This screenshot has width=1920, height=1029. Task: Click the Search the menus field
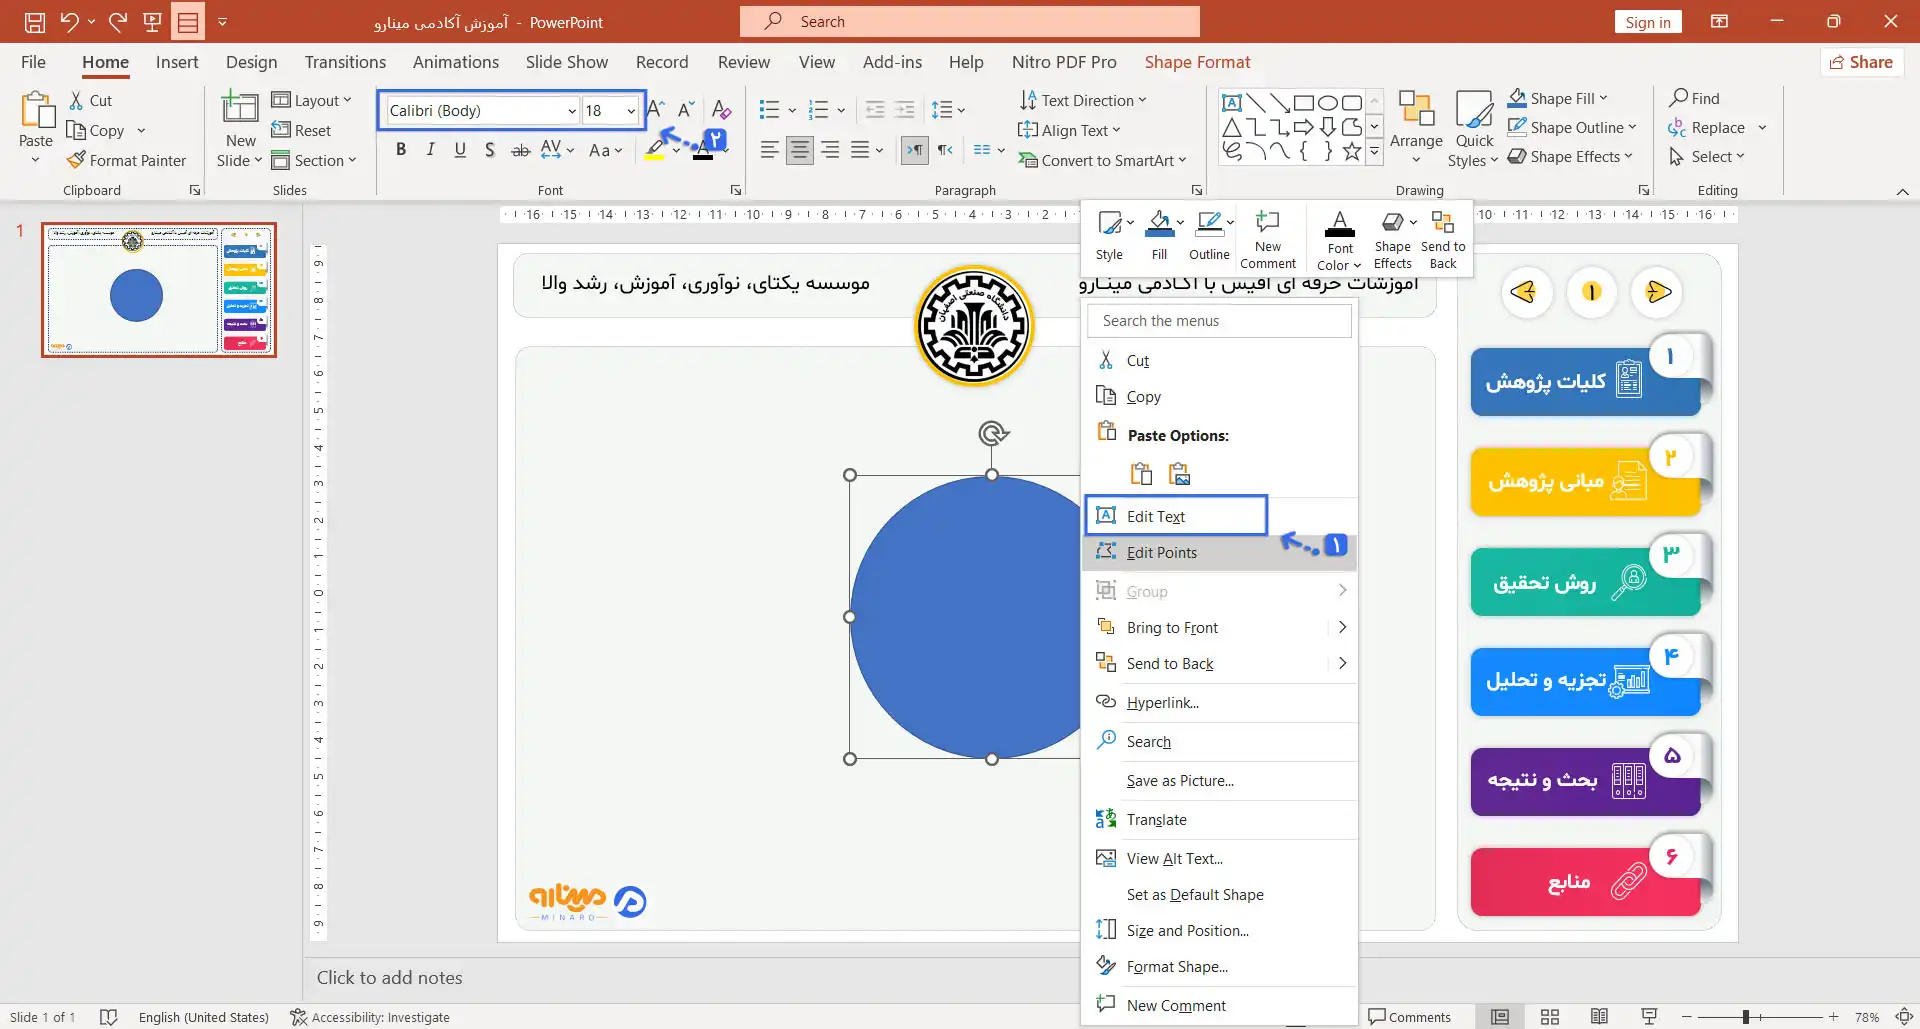(1219, 321)
